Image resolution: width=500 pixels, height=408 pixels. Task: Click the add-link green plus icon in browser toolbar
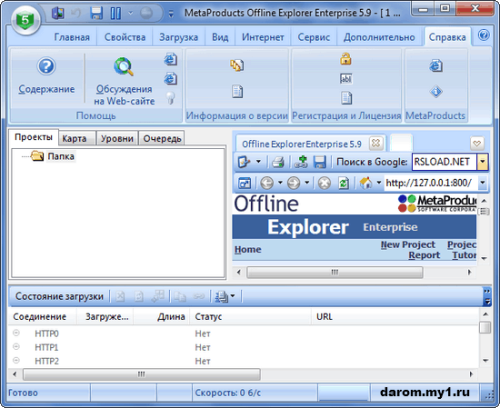[301, 162]
